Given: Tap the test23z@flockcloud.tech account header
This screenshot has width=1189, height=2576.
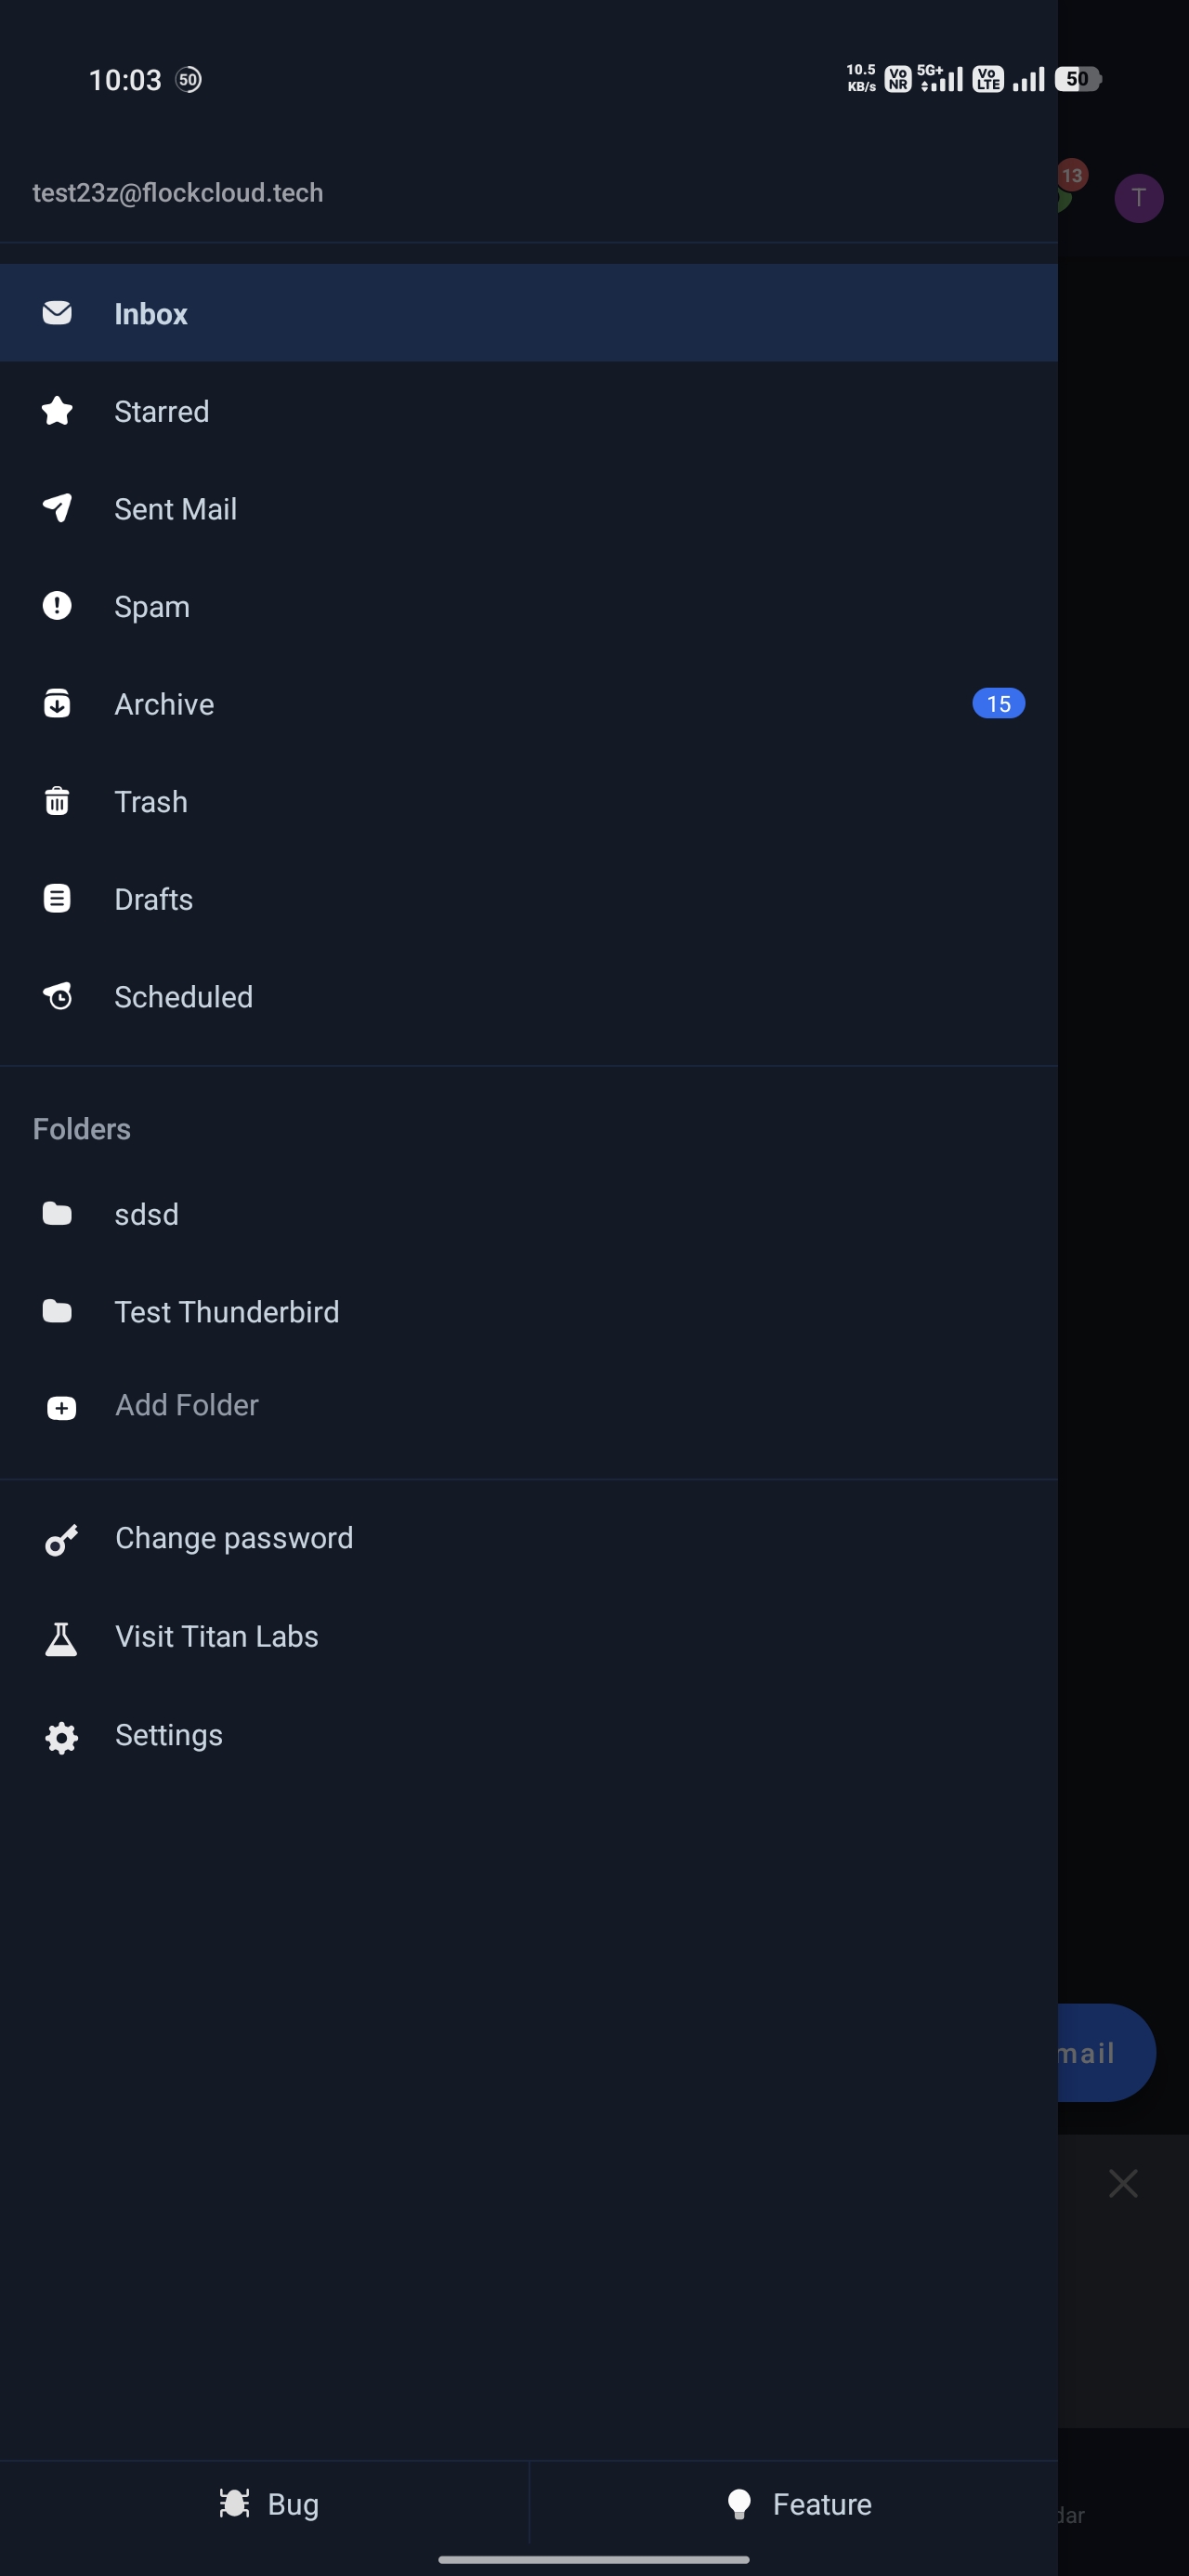Looking at the screenshot, I should [178, 192].
